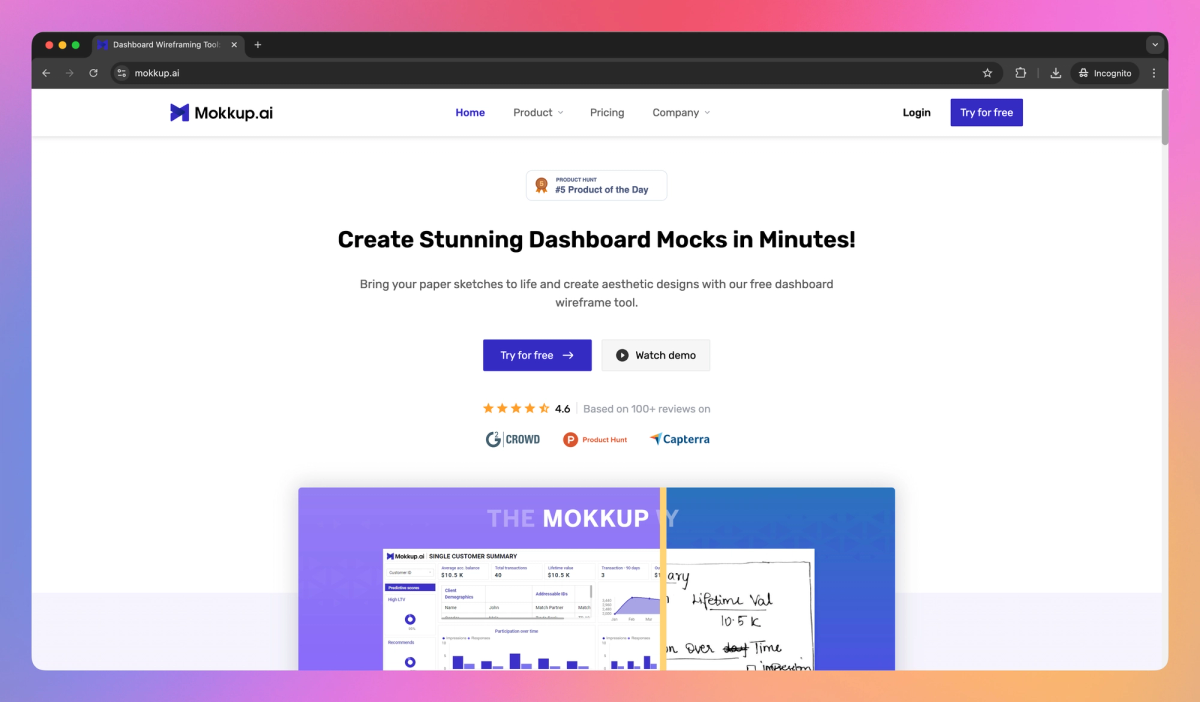1200x702 pixels.
Task: Click the Login link
Action: coord(916,113)
